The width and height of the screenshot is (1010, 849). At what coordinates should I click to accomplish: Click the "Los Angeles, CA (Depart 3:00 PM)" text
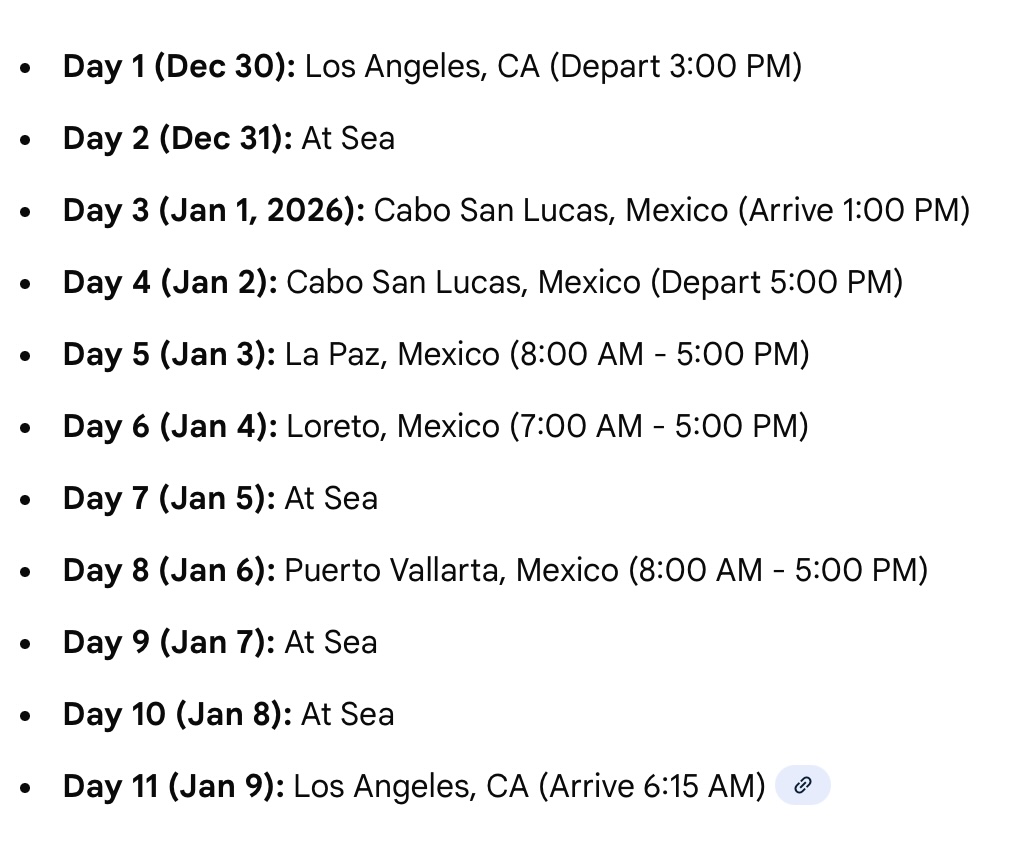click(553, 67)
